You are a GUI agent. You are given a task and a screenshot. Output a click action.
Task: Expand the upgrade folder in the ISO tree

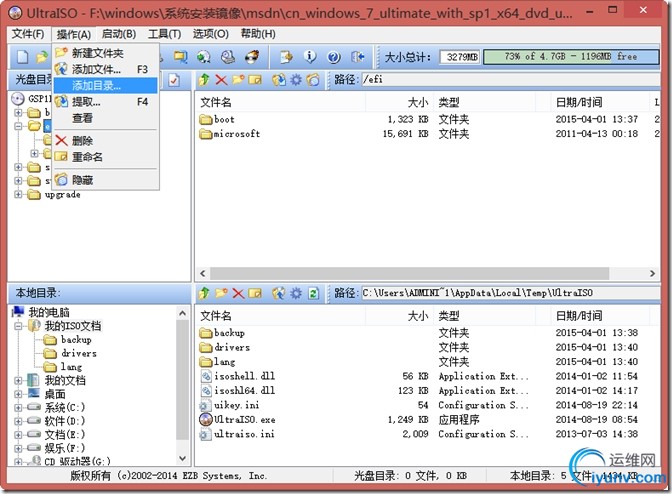point(18,195)
